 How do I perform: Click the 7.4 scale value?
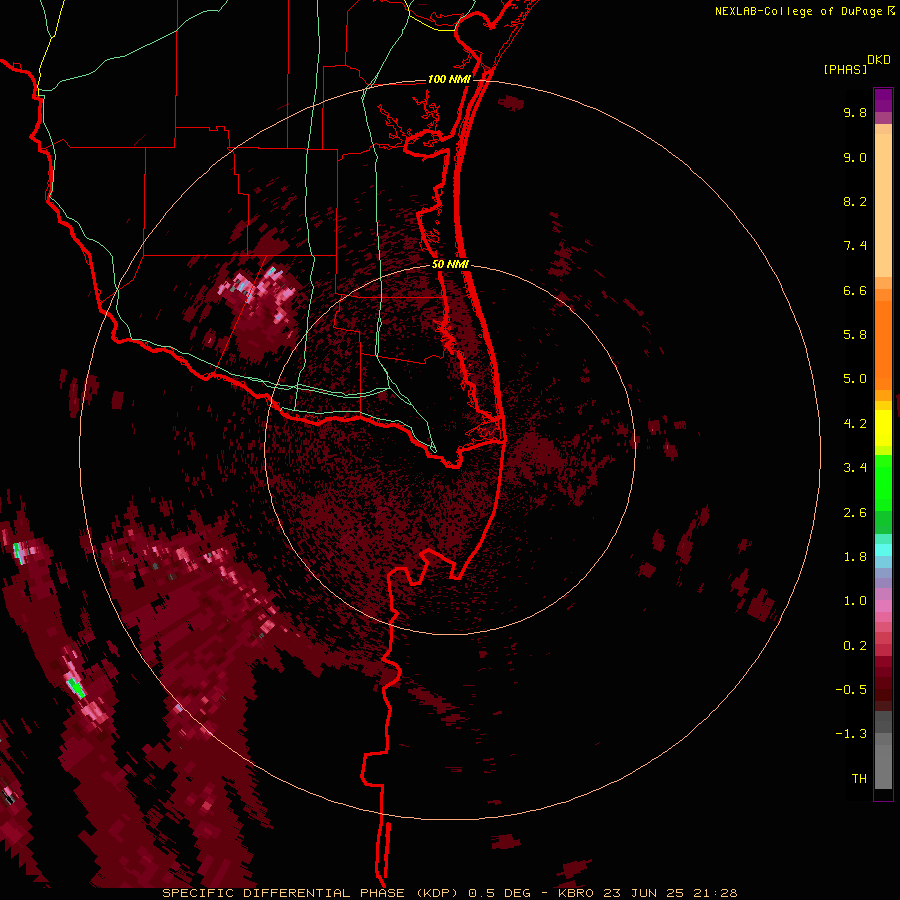point(855,246)
